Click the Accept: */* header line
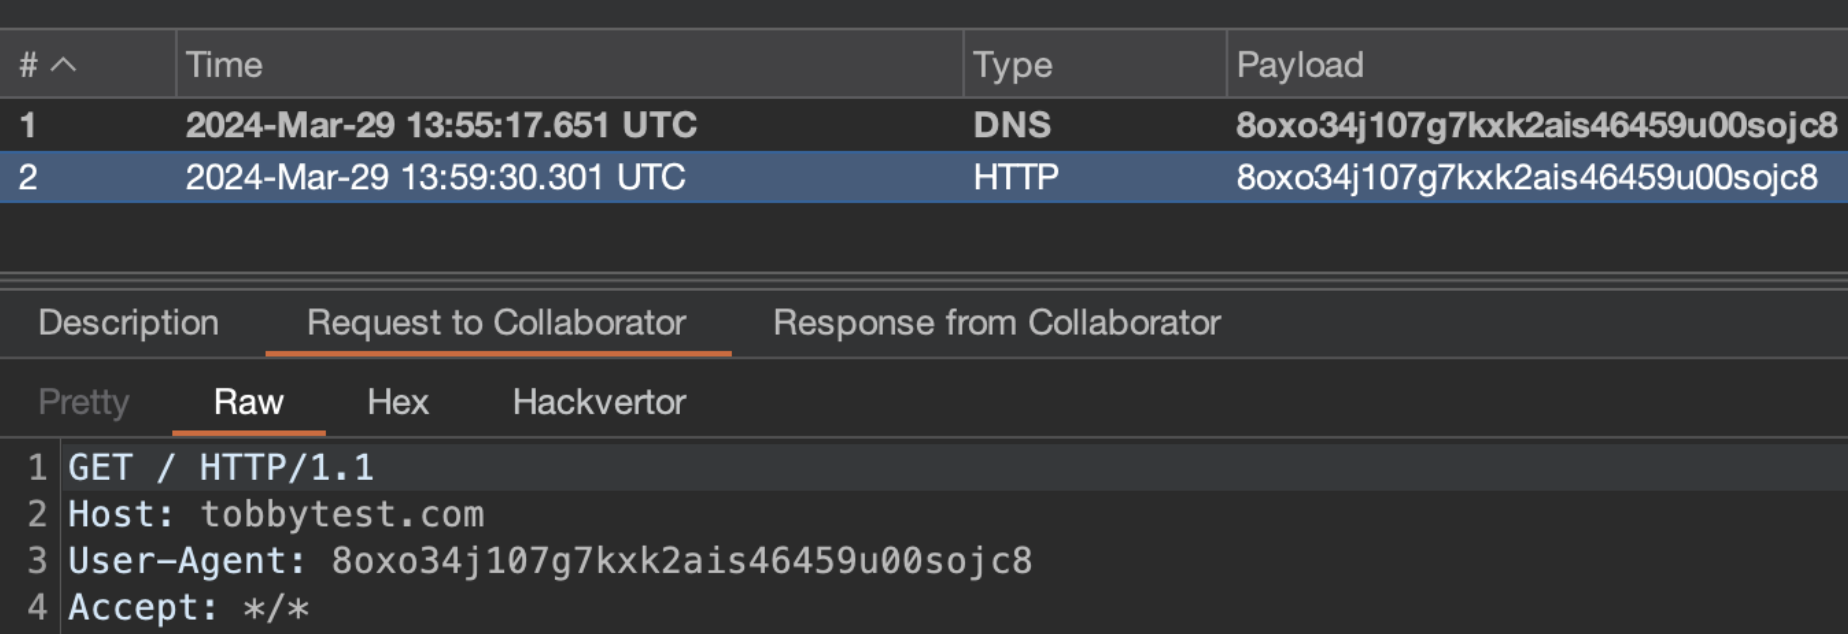 pyautogui.click(x=188, y=607)
